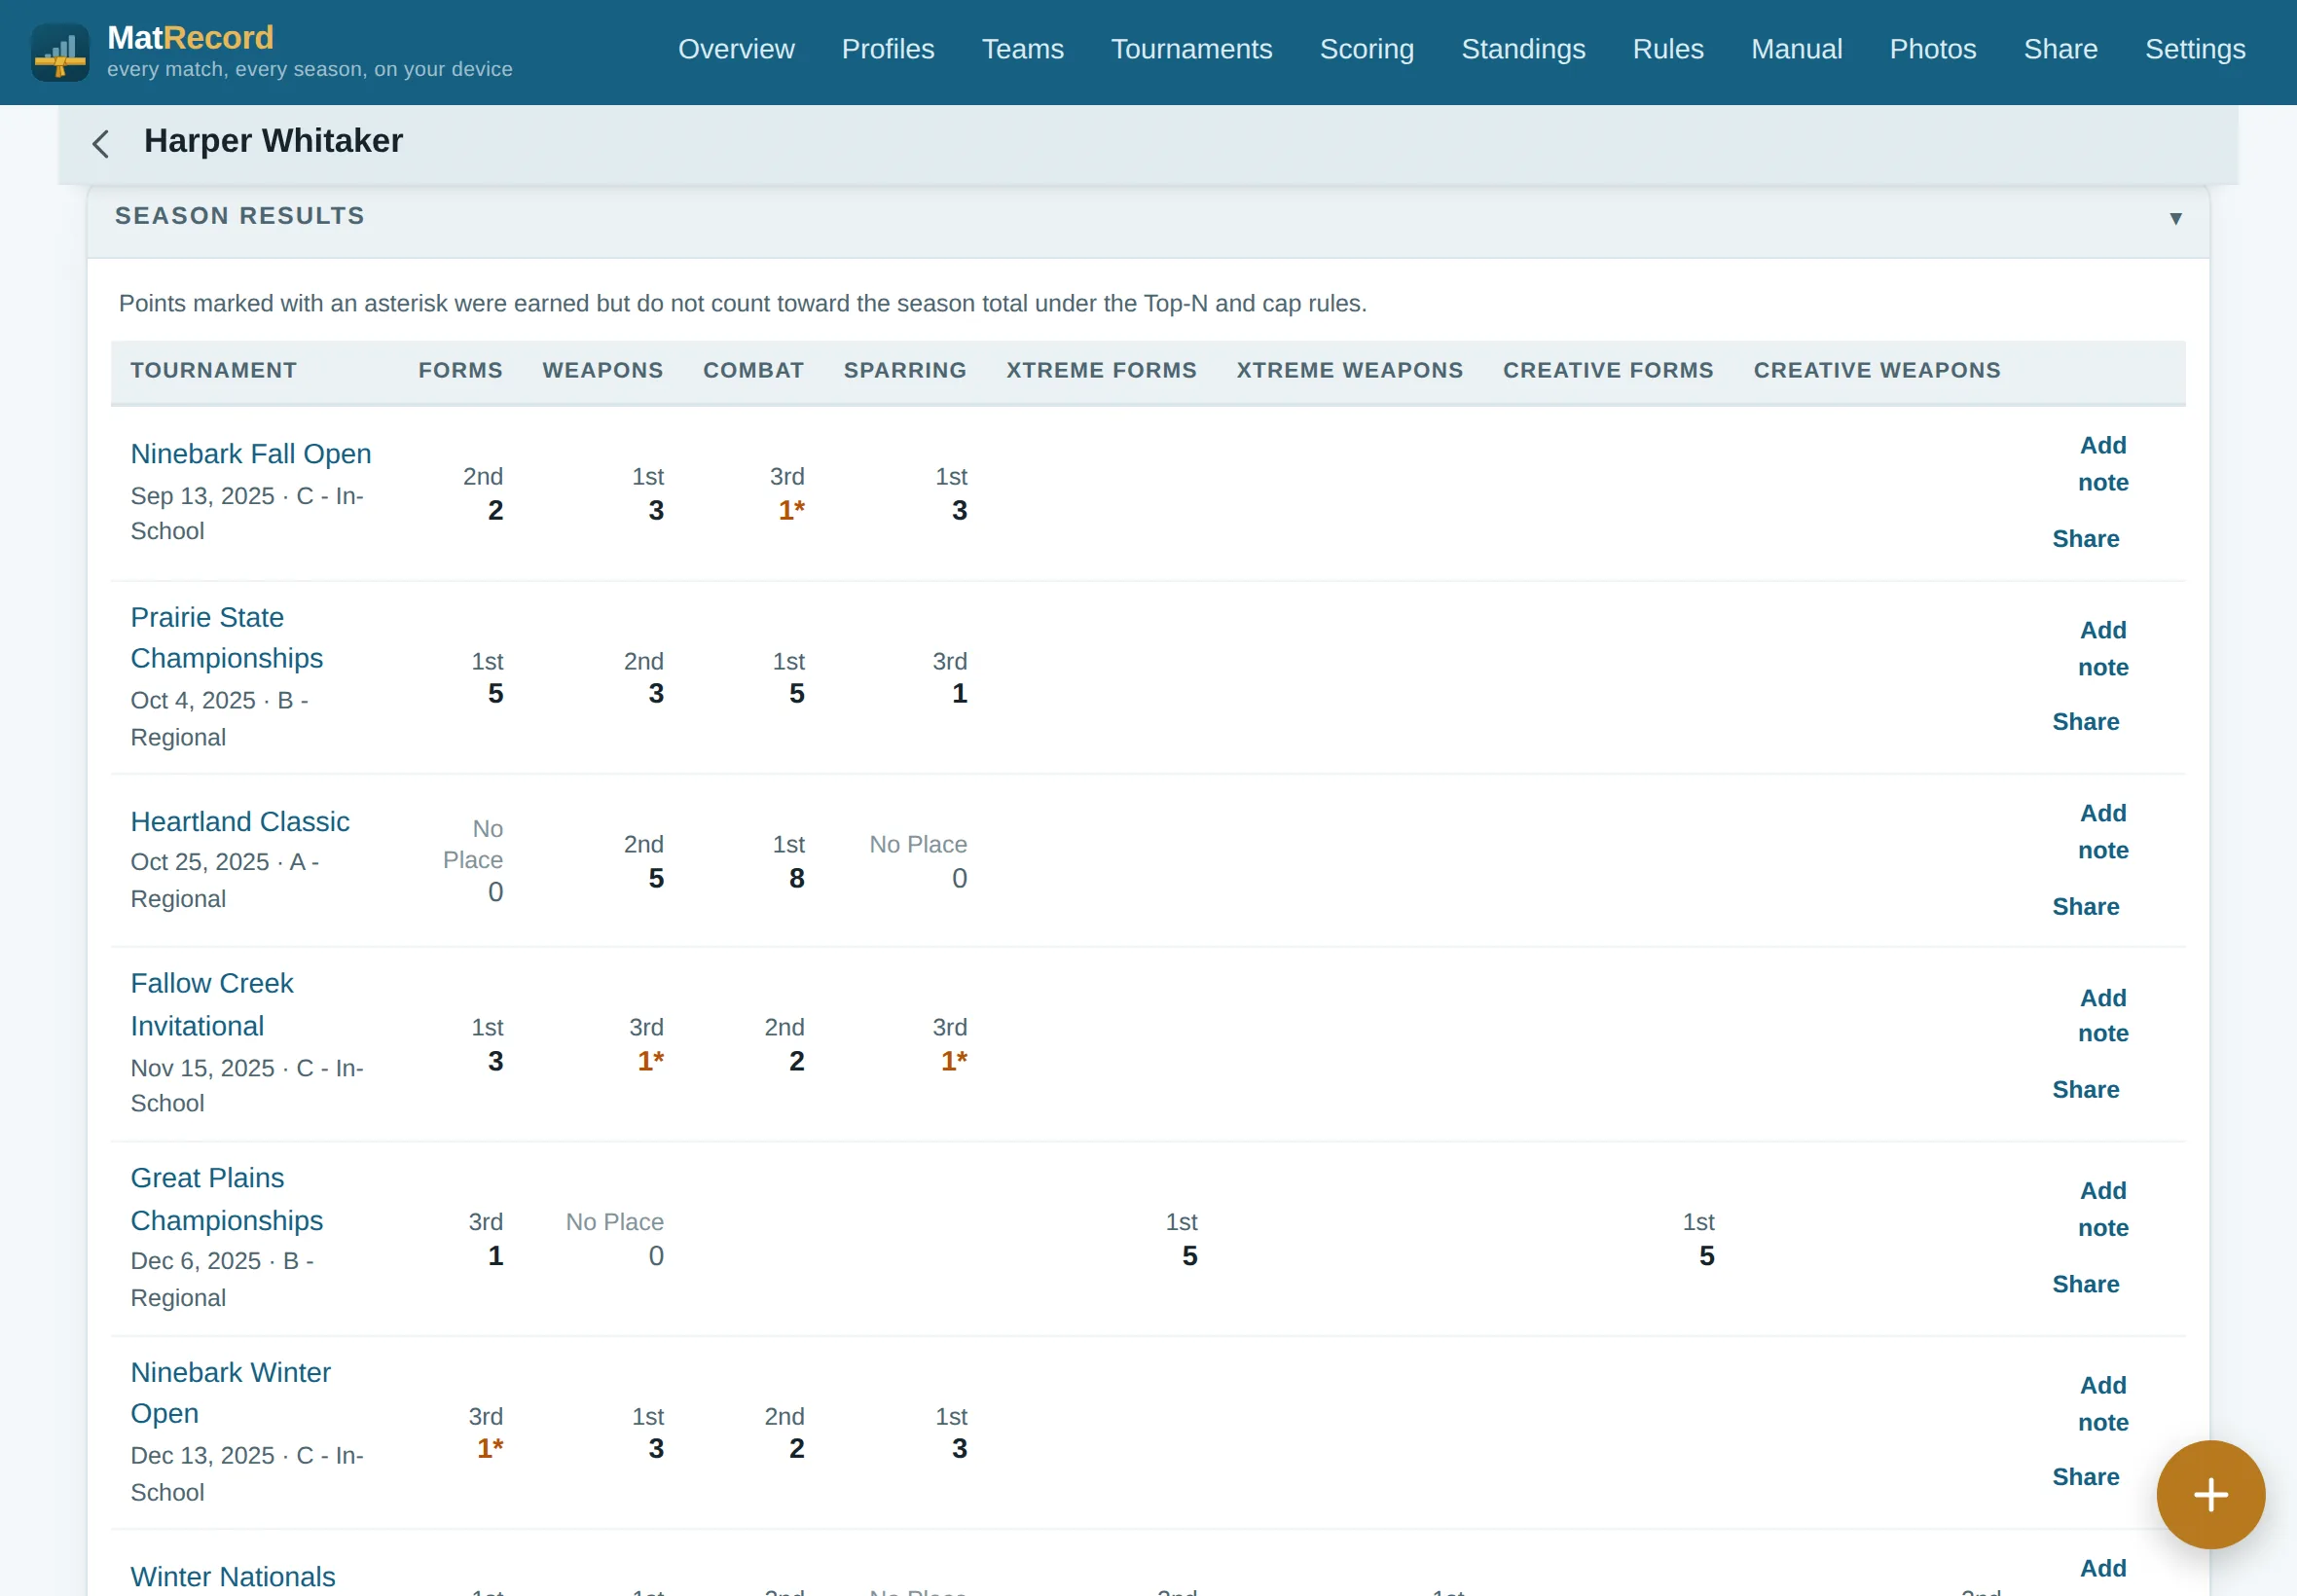Click the Harper Whitaker profile title
Viewport: 2297px width, 1596px height.
(x=273, y=141)
